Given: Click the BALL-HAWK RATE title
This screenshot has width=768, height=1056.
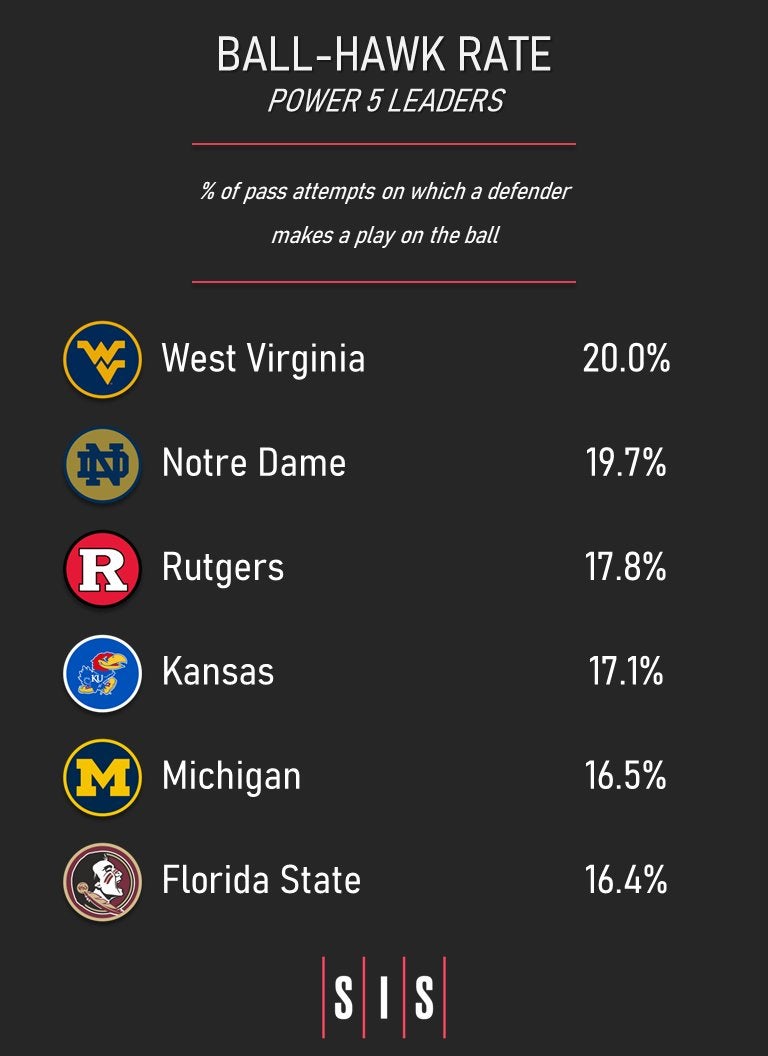Looking at the screenshot, I should 384,55.
